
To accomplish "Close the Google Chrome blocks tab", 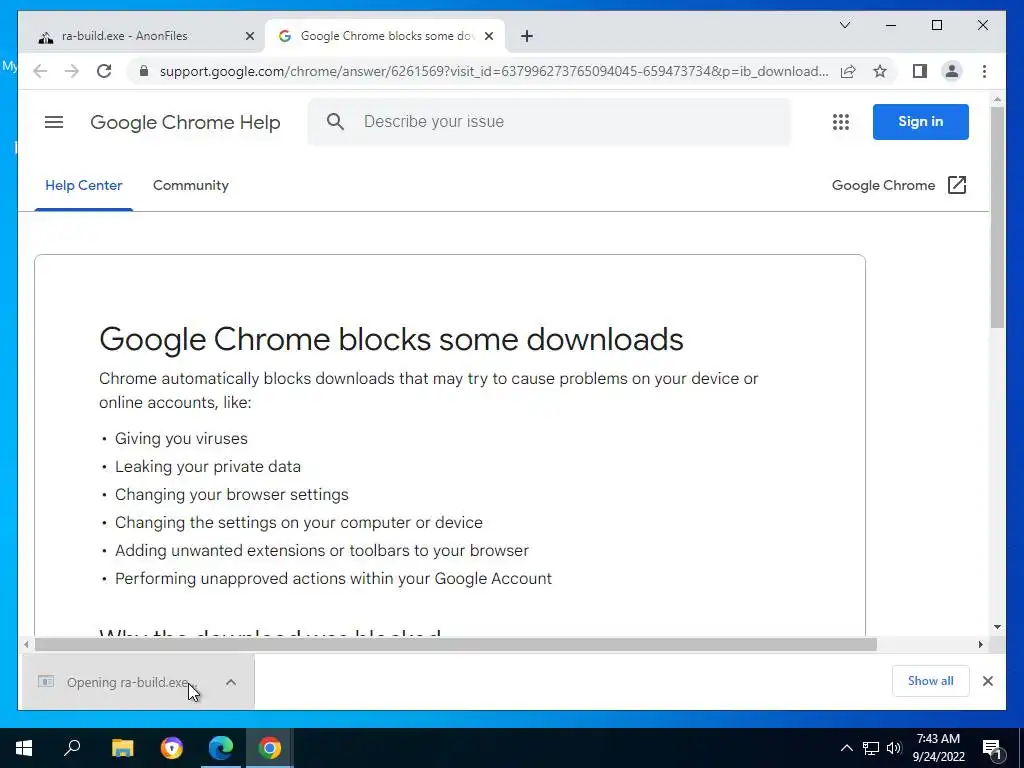I will click(x=488, y=37).
